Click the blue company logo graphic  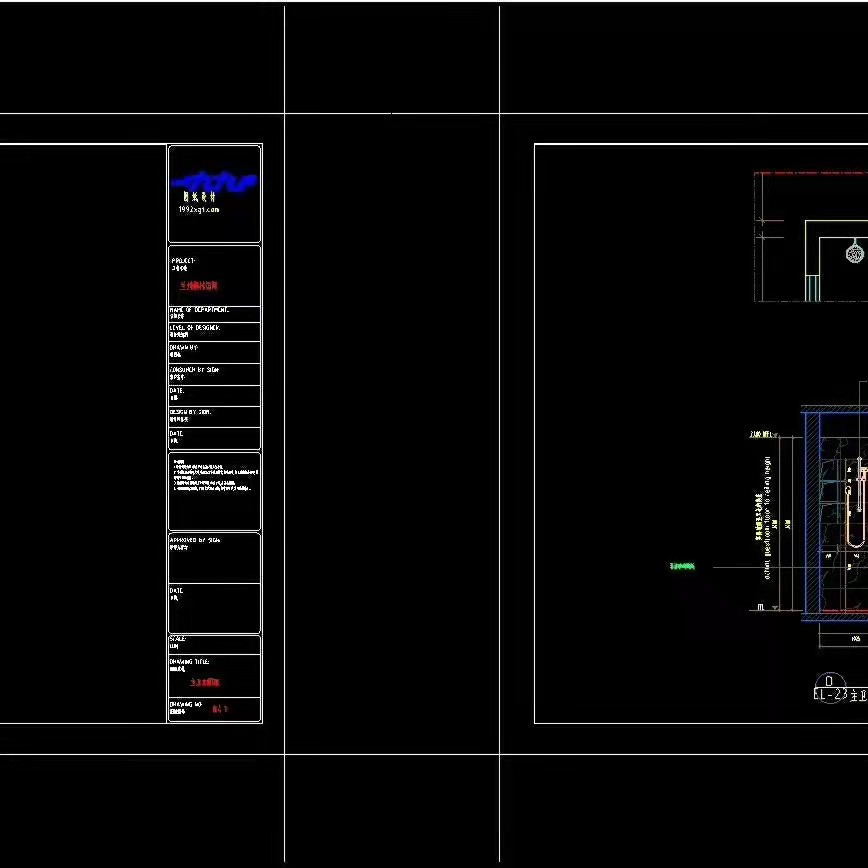[214, 181]
